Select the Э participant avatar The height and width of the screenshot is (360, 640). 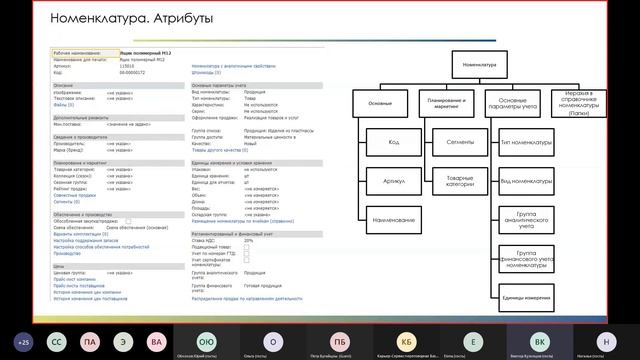[x=123, y=342]
